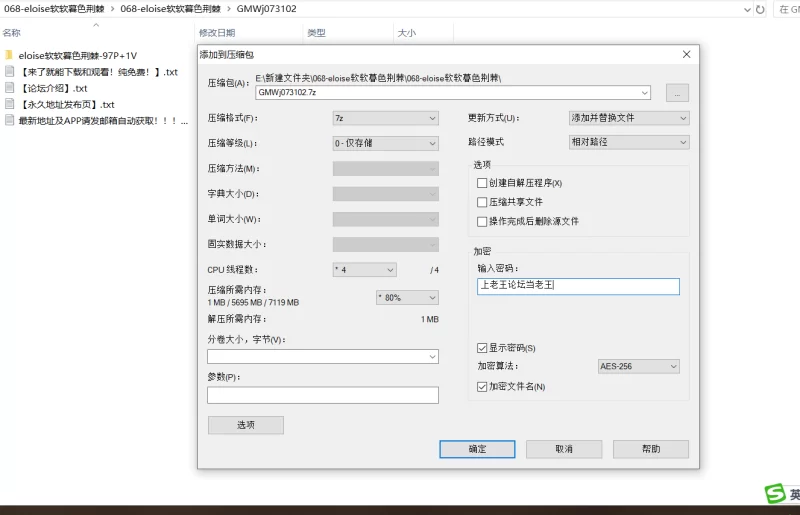800x515 pixels.
Task: Click the 取消 button
Action: pos(564,450)
